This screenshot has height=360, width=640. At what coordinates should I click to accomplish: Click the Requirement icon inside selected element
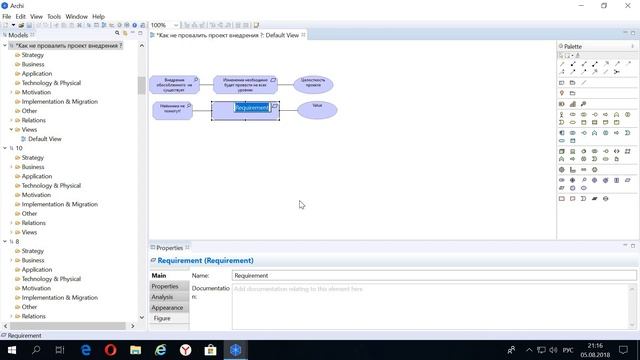pyautogui.click(x=275, y=106)
